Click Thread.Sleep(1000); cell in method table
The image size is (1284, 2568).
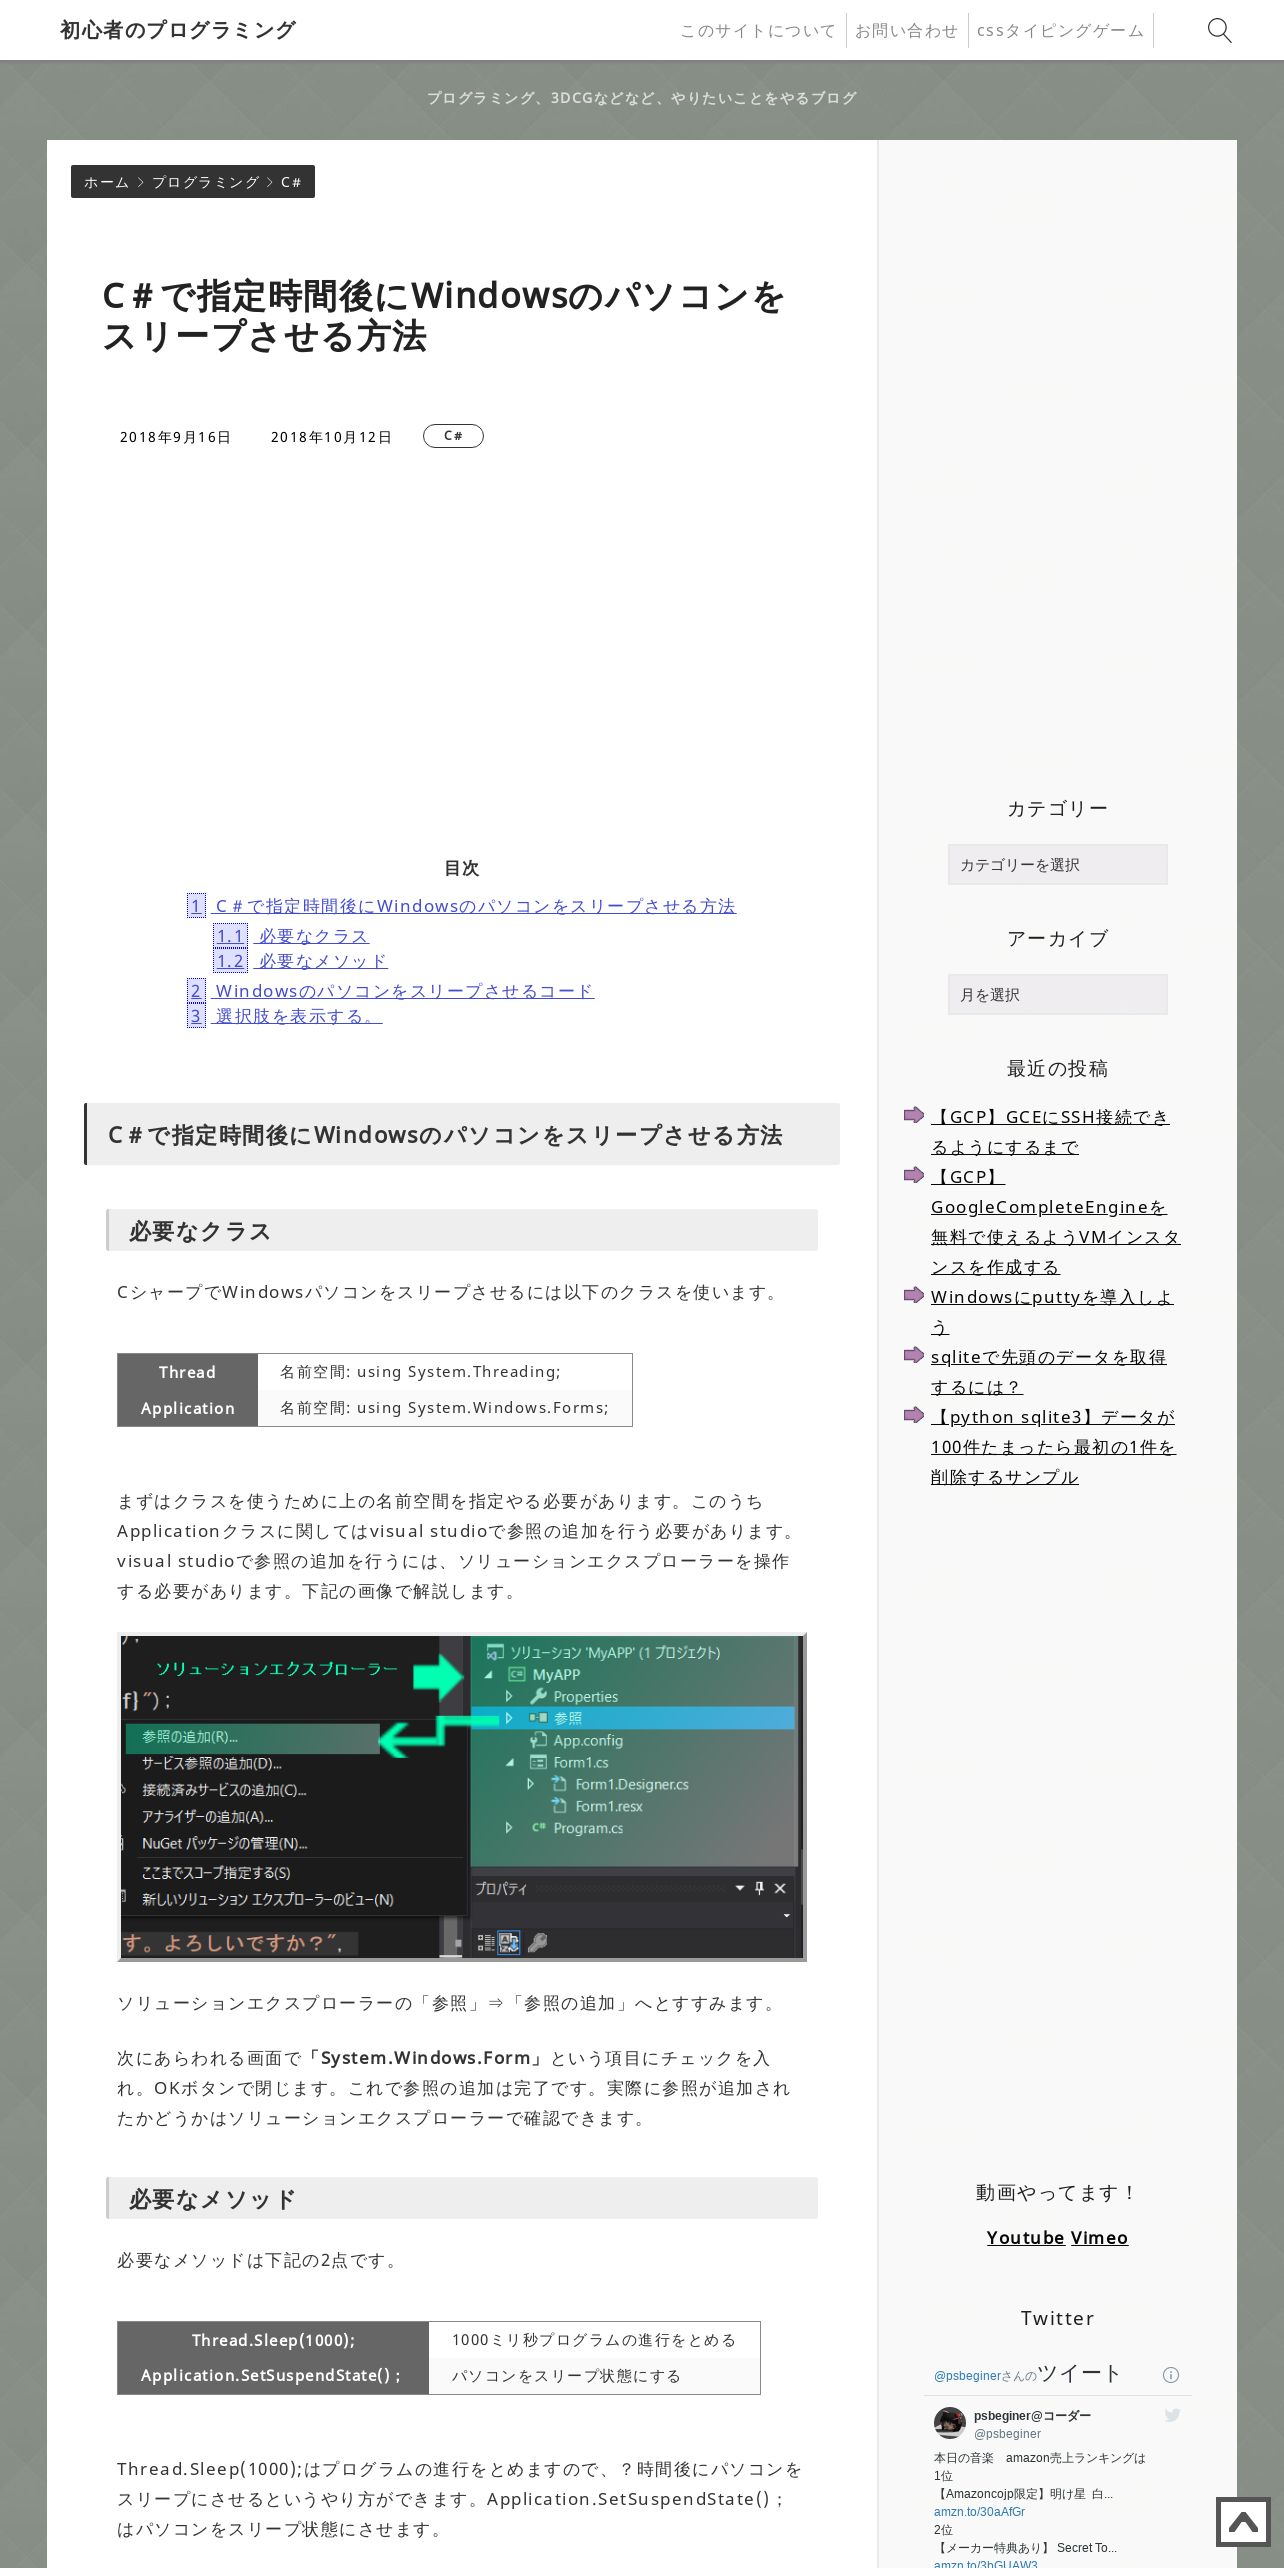273,2340
